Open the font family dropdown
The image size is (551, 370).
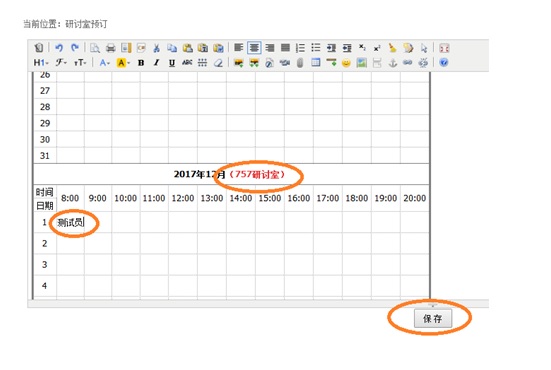click(60, 63)
